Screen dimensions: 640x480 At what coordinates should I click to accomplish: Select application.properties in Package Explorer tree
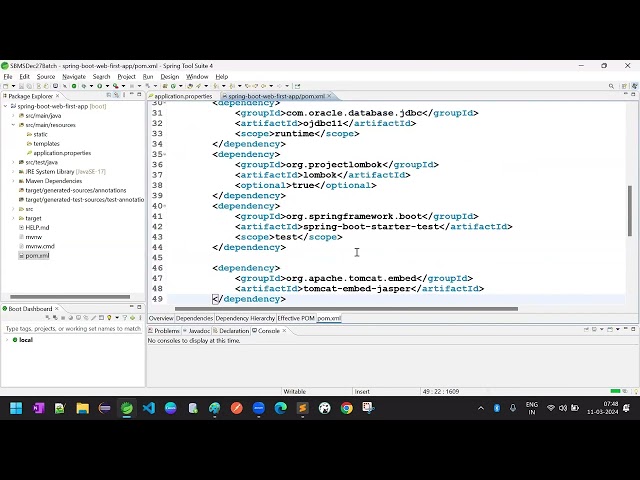59,153
